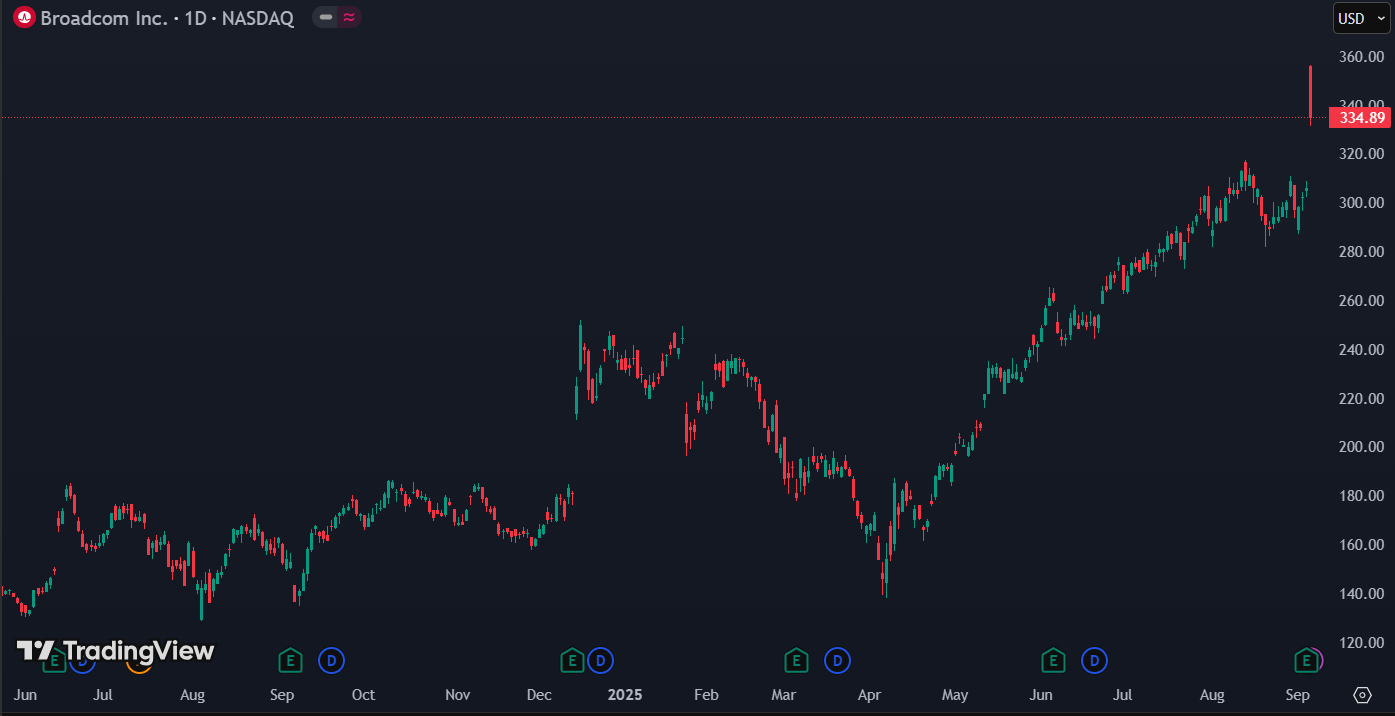The width and height of the screenshot is (1395, 716).
Task: Click the red 334.89 current price label
Action: coord(1359,118)
